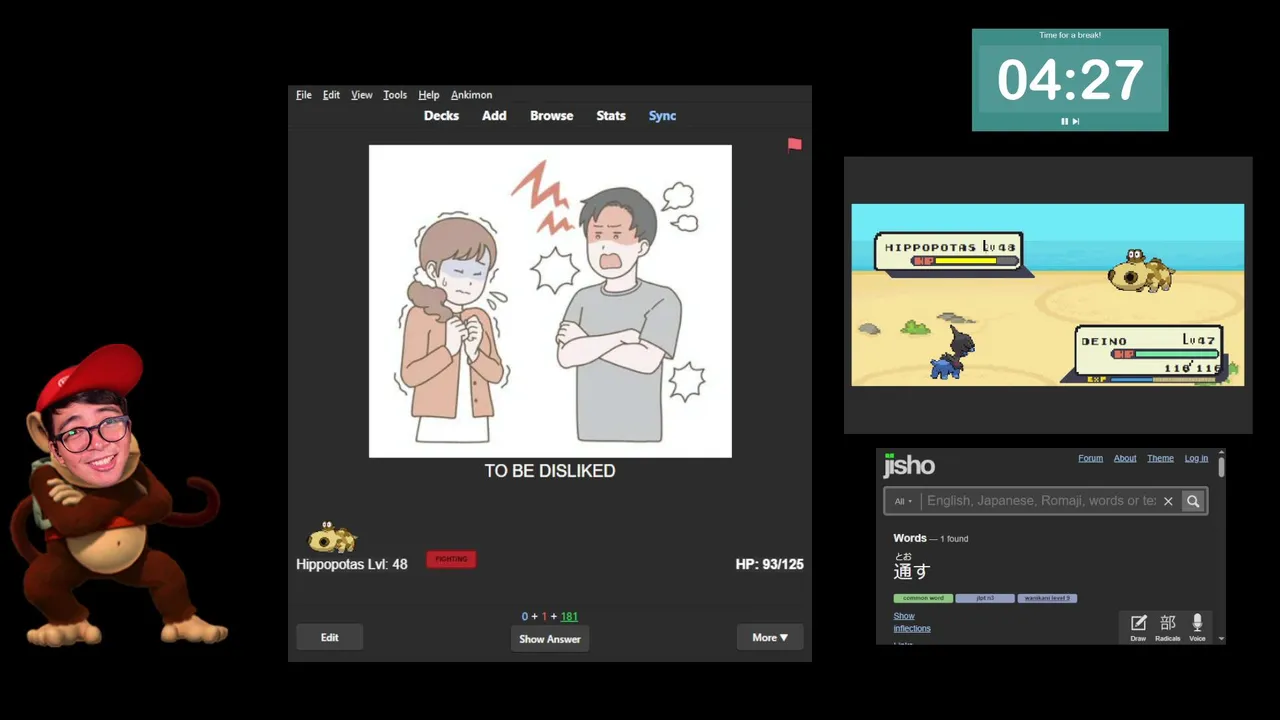1280x720 pixels.
Task: Click jisho Log in link
Action: [1196, 458]
